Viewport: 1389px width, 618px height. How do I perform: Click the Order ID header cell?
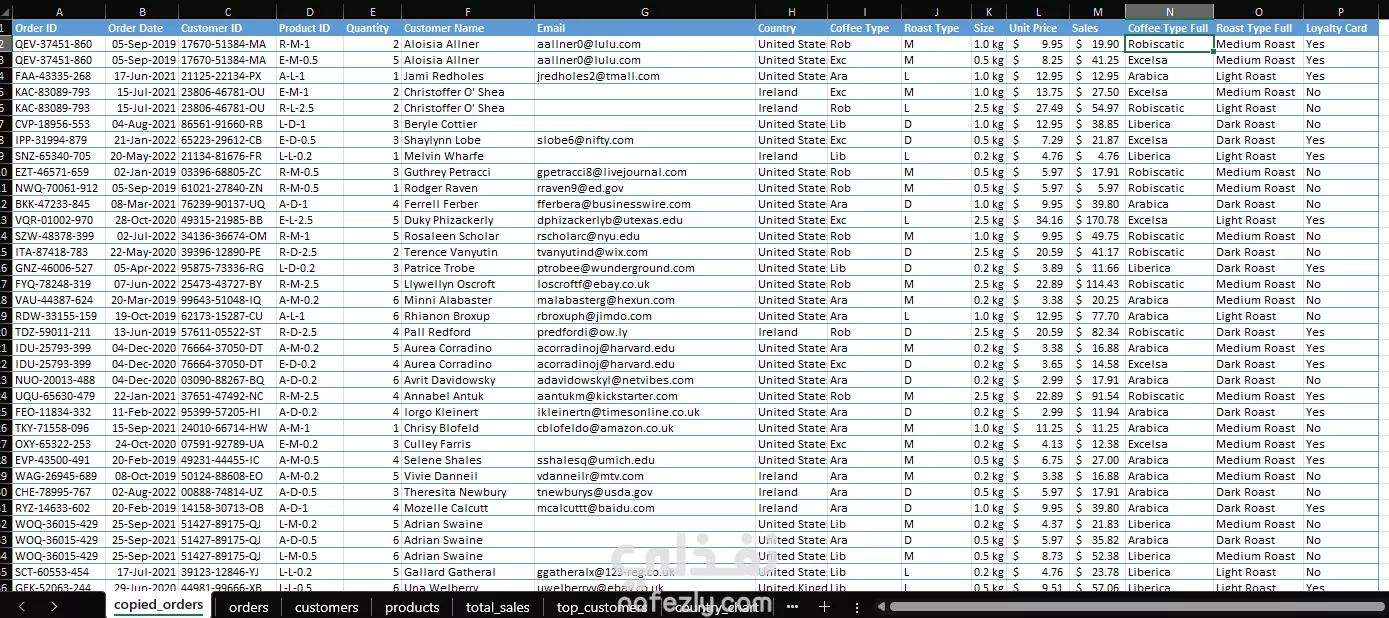pos(59,28)
